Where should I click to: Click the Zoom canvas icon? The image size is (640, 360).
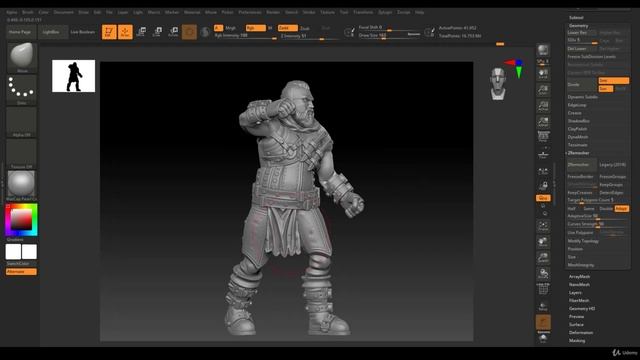(x=543, y=90)
